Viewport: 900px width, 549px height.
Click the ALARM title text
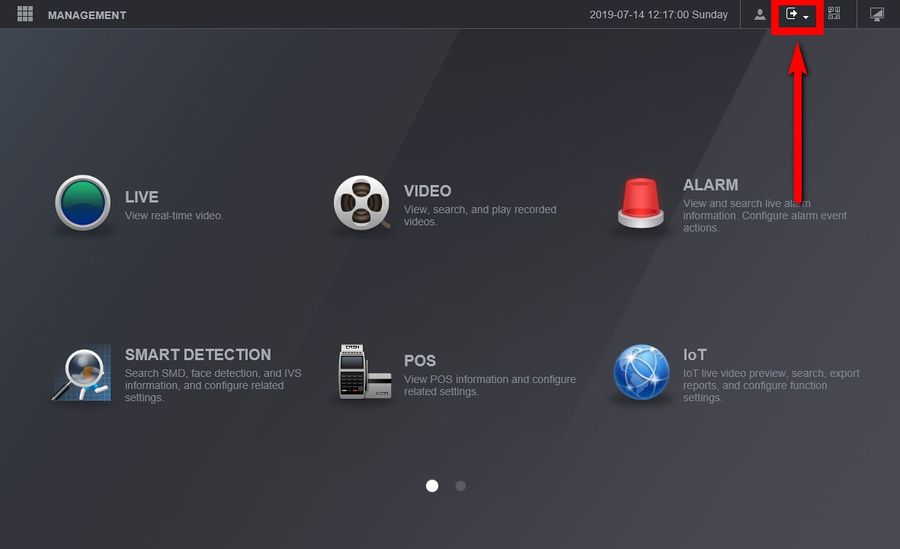click(711, 185)
